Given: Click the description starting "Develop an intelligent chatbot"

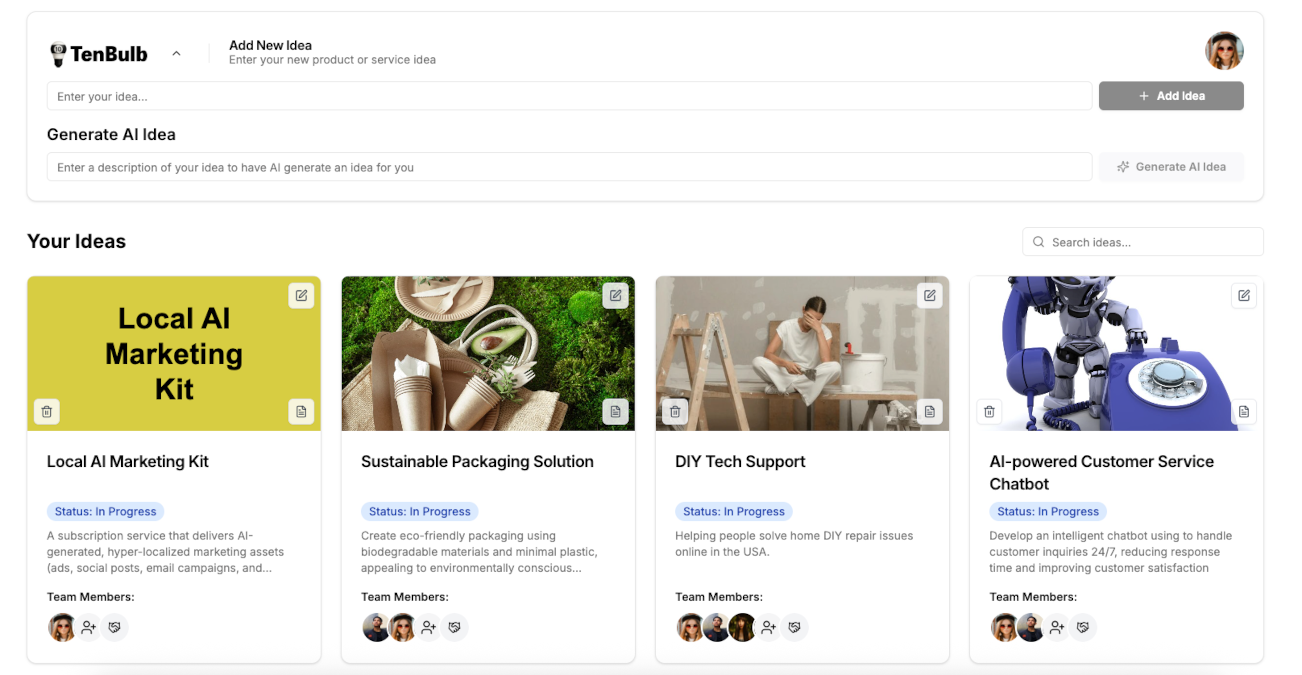Looking at the screenshot, I should [1111, 552].
